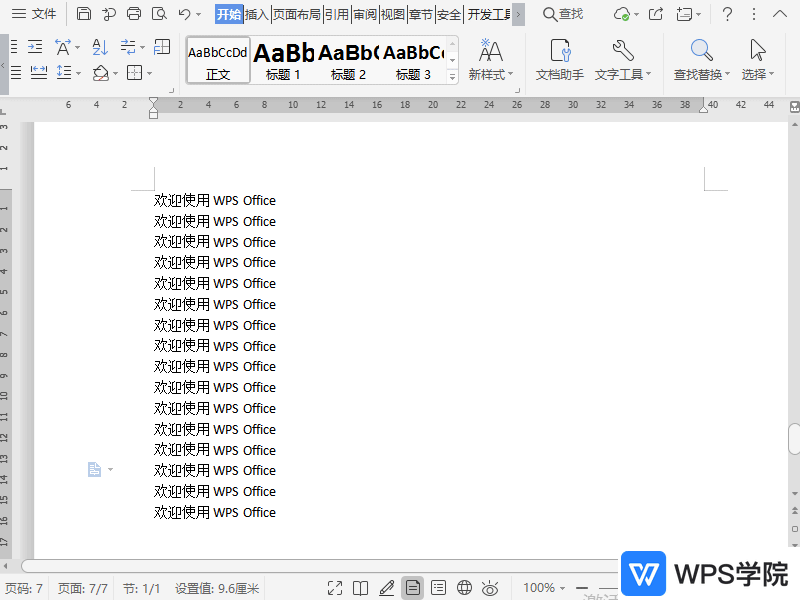Click the sort A-Z icon
Screen dimensions: 800x600
(100, 47)
